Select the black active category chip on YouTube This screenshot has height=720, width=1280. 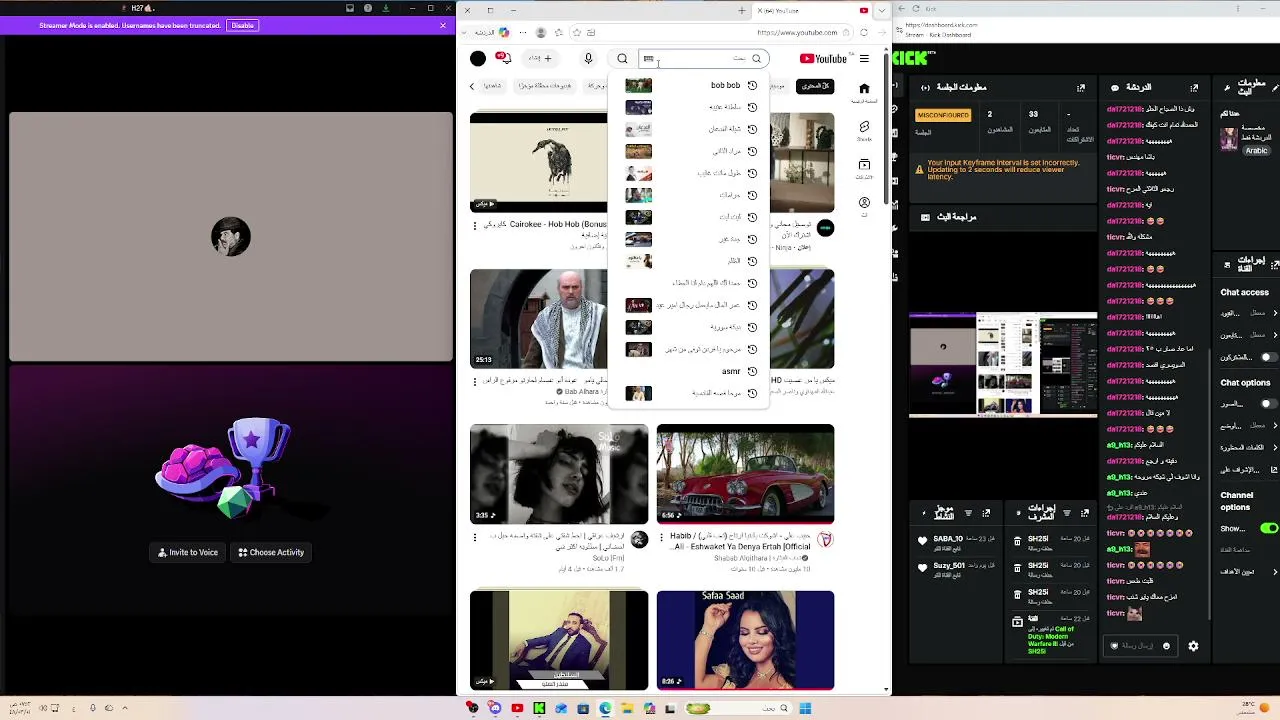tap(816, 86)
